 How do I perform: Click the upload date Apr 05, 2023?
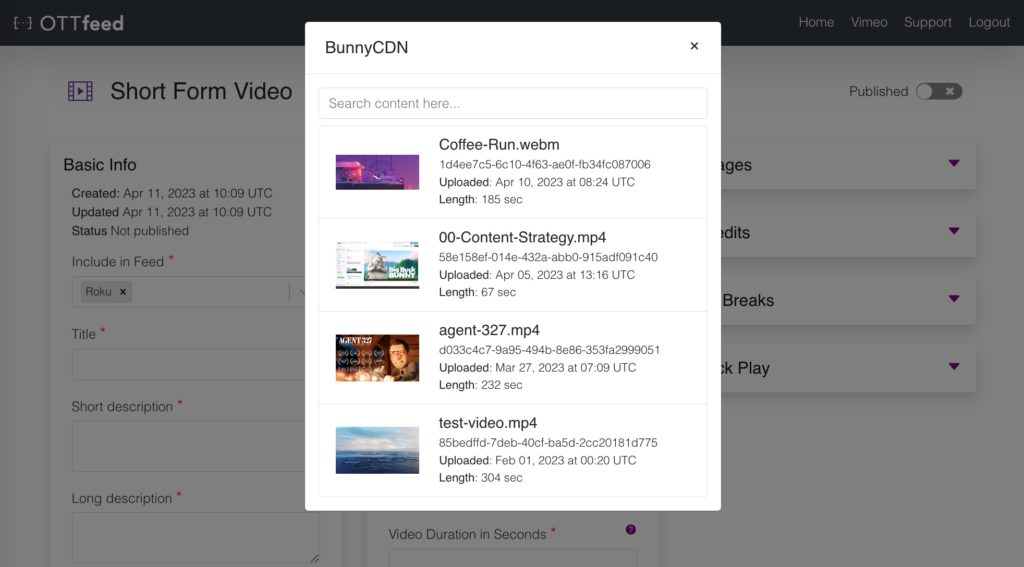(565, 275)
